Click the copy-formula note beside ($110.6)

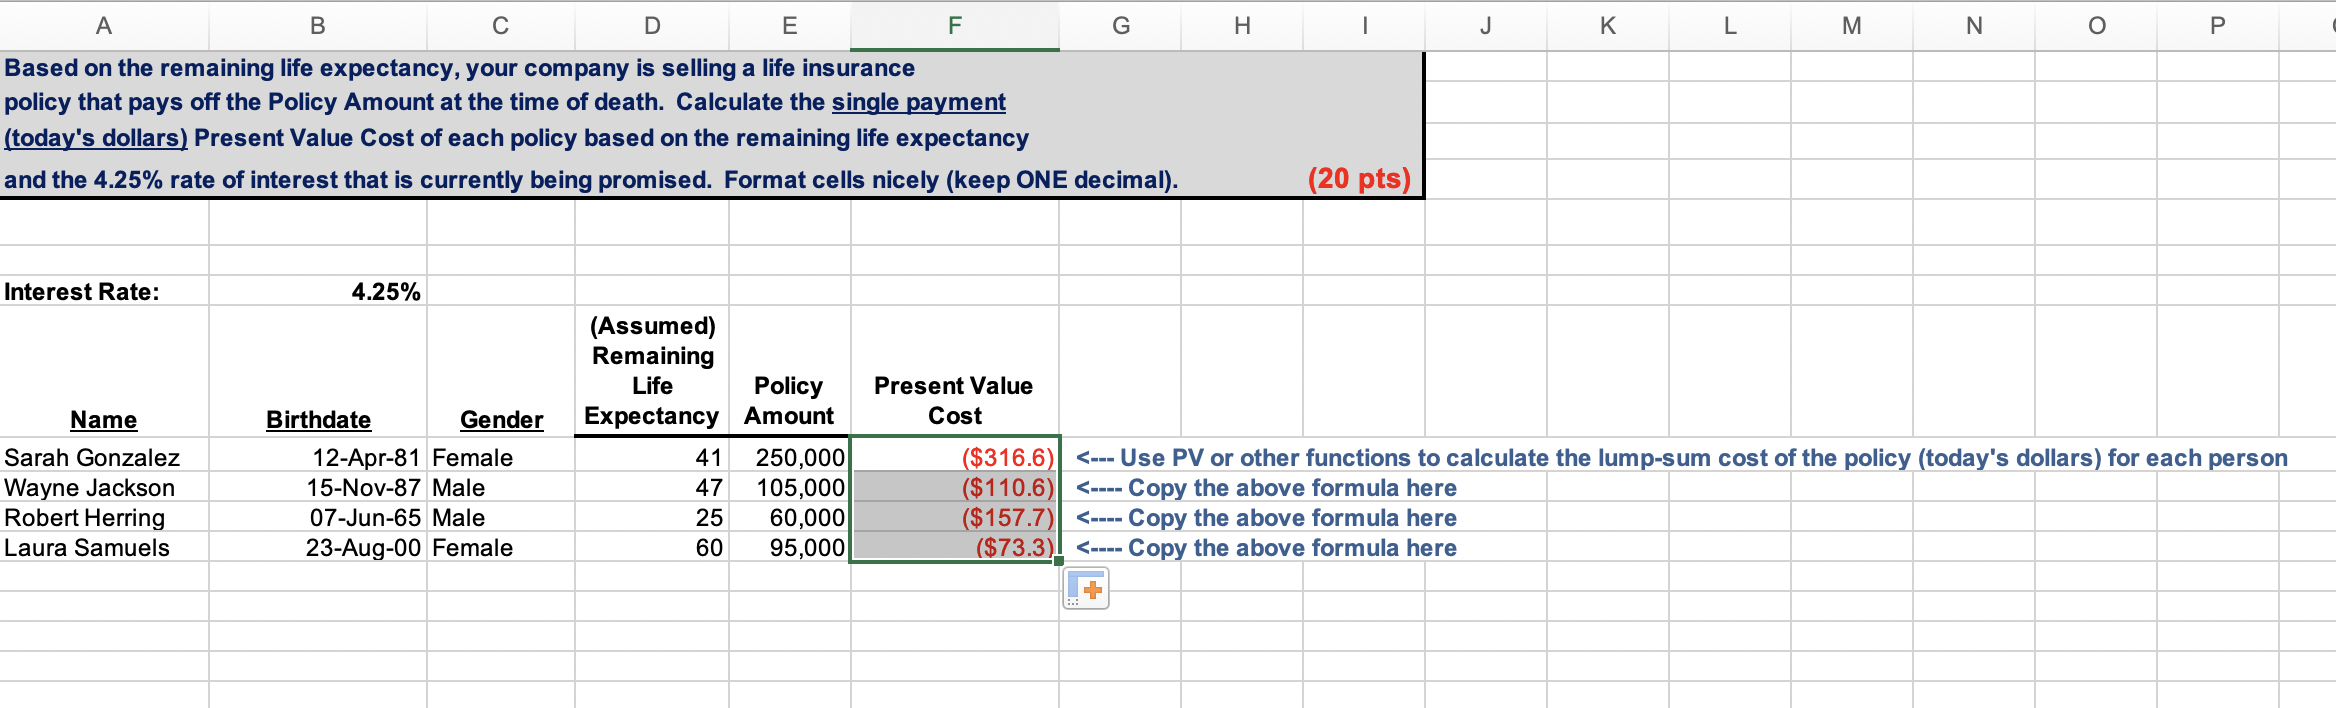pos(1266,488)
